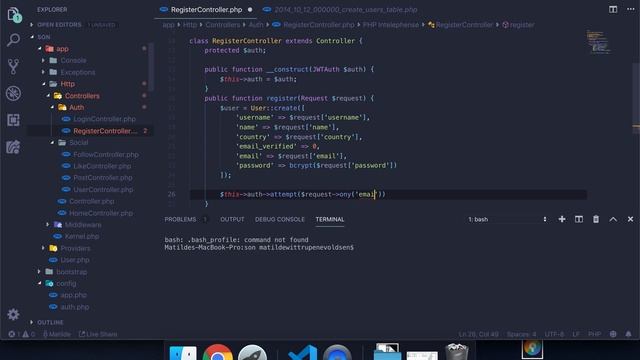This screenshot has width=640, height=360.
Task: Open the Live Share activity bar icon
Action: tap(13, 147)
